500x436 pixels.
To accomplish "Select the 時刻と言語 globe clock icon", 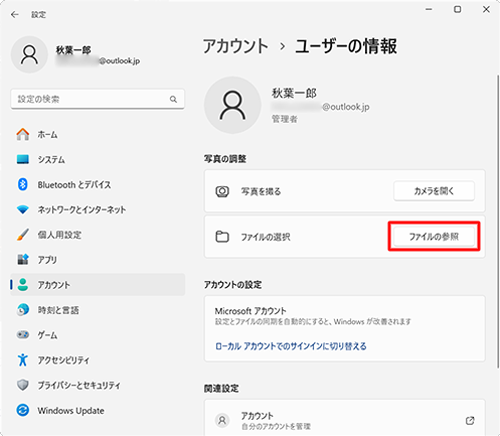I will click(23, 310).
